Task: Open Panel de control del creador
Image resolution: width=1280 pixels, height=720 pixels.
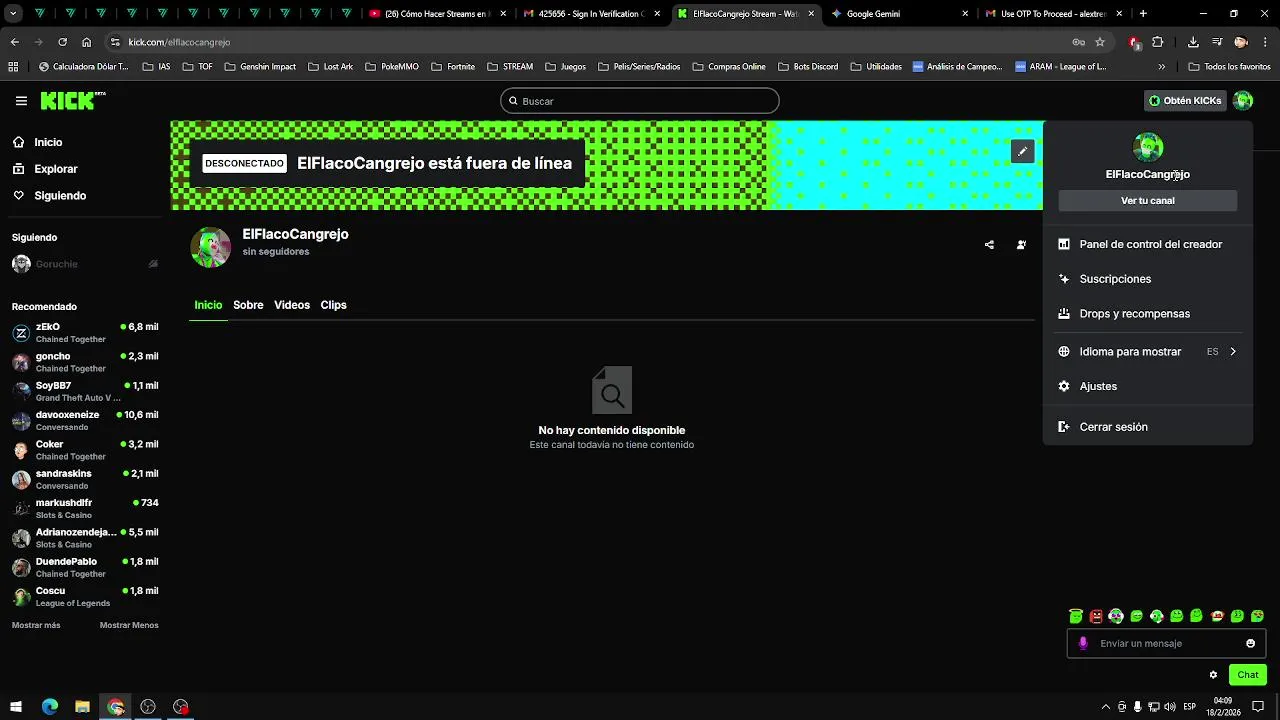Action: pyautogui.click(x=1148, y=244)
